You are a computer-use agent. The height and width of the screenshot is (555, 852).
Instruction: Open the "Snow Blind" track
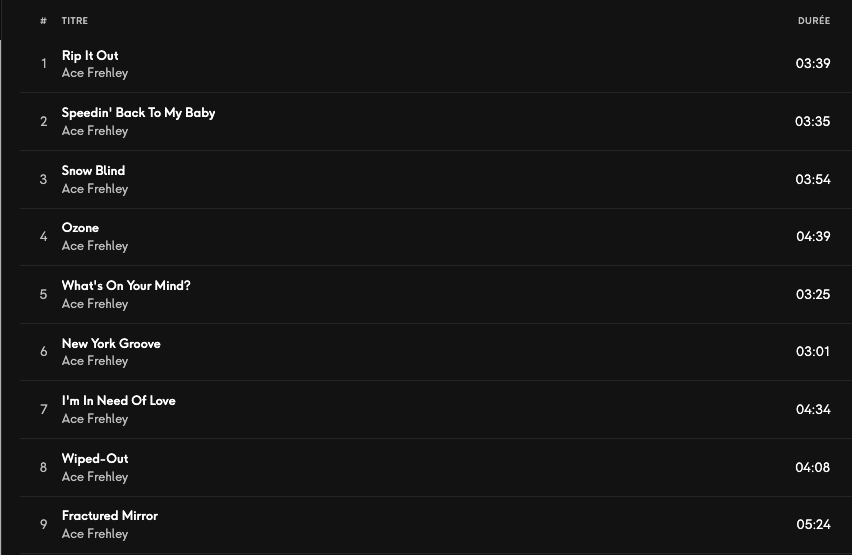coord(93,171)
